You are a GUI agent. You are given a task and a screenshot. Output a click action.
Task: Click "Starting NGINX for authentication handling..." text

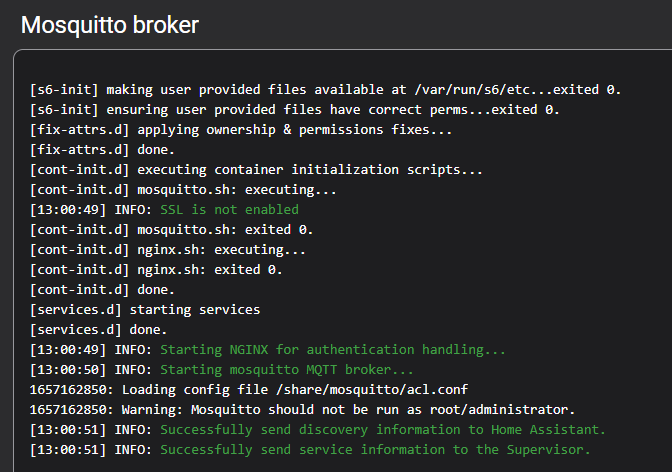click(333, 350)
